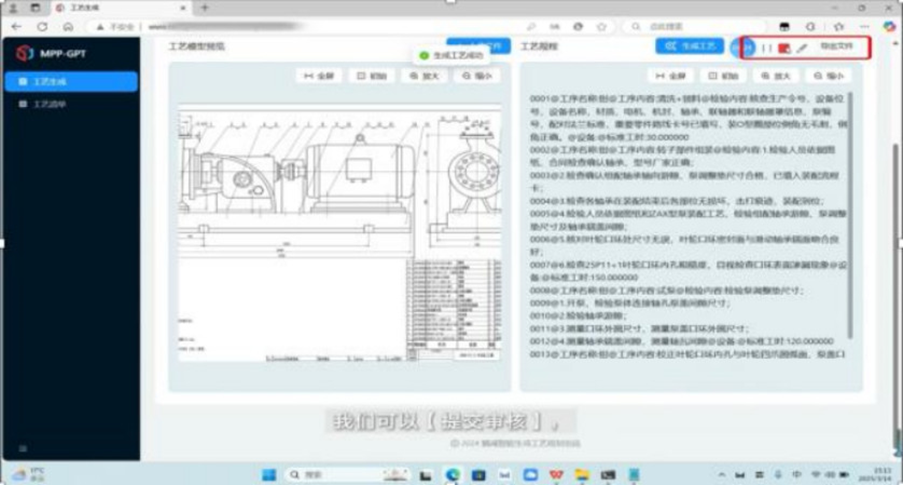Open the browser favorites list icon

[x=838, y=26]
